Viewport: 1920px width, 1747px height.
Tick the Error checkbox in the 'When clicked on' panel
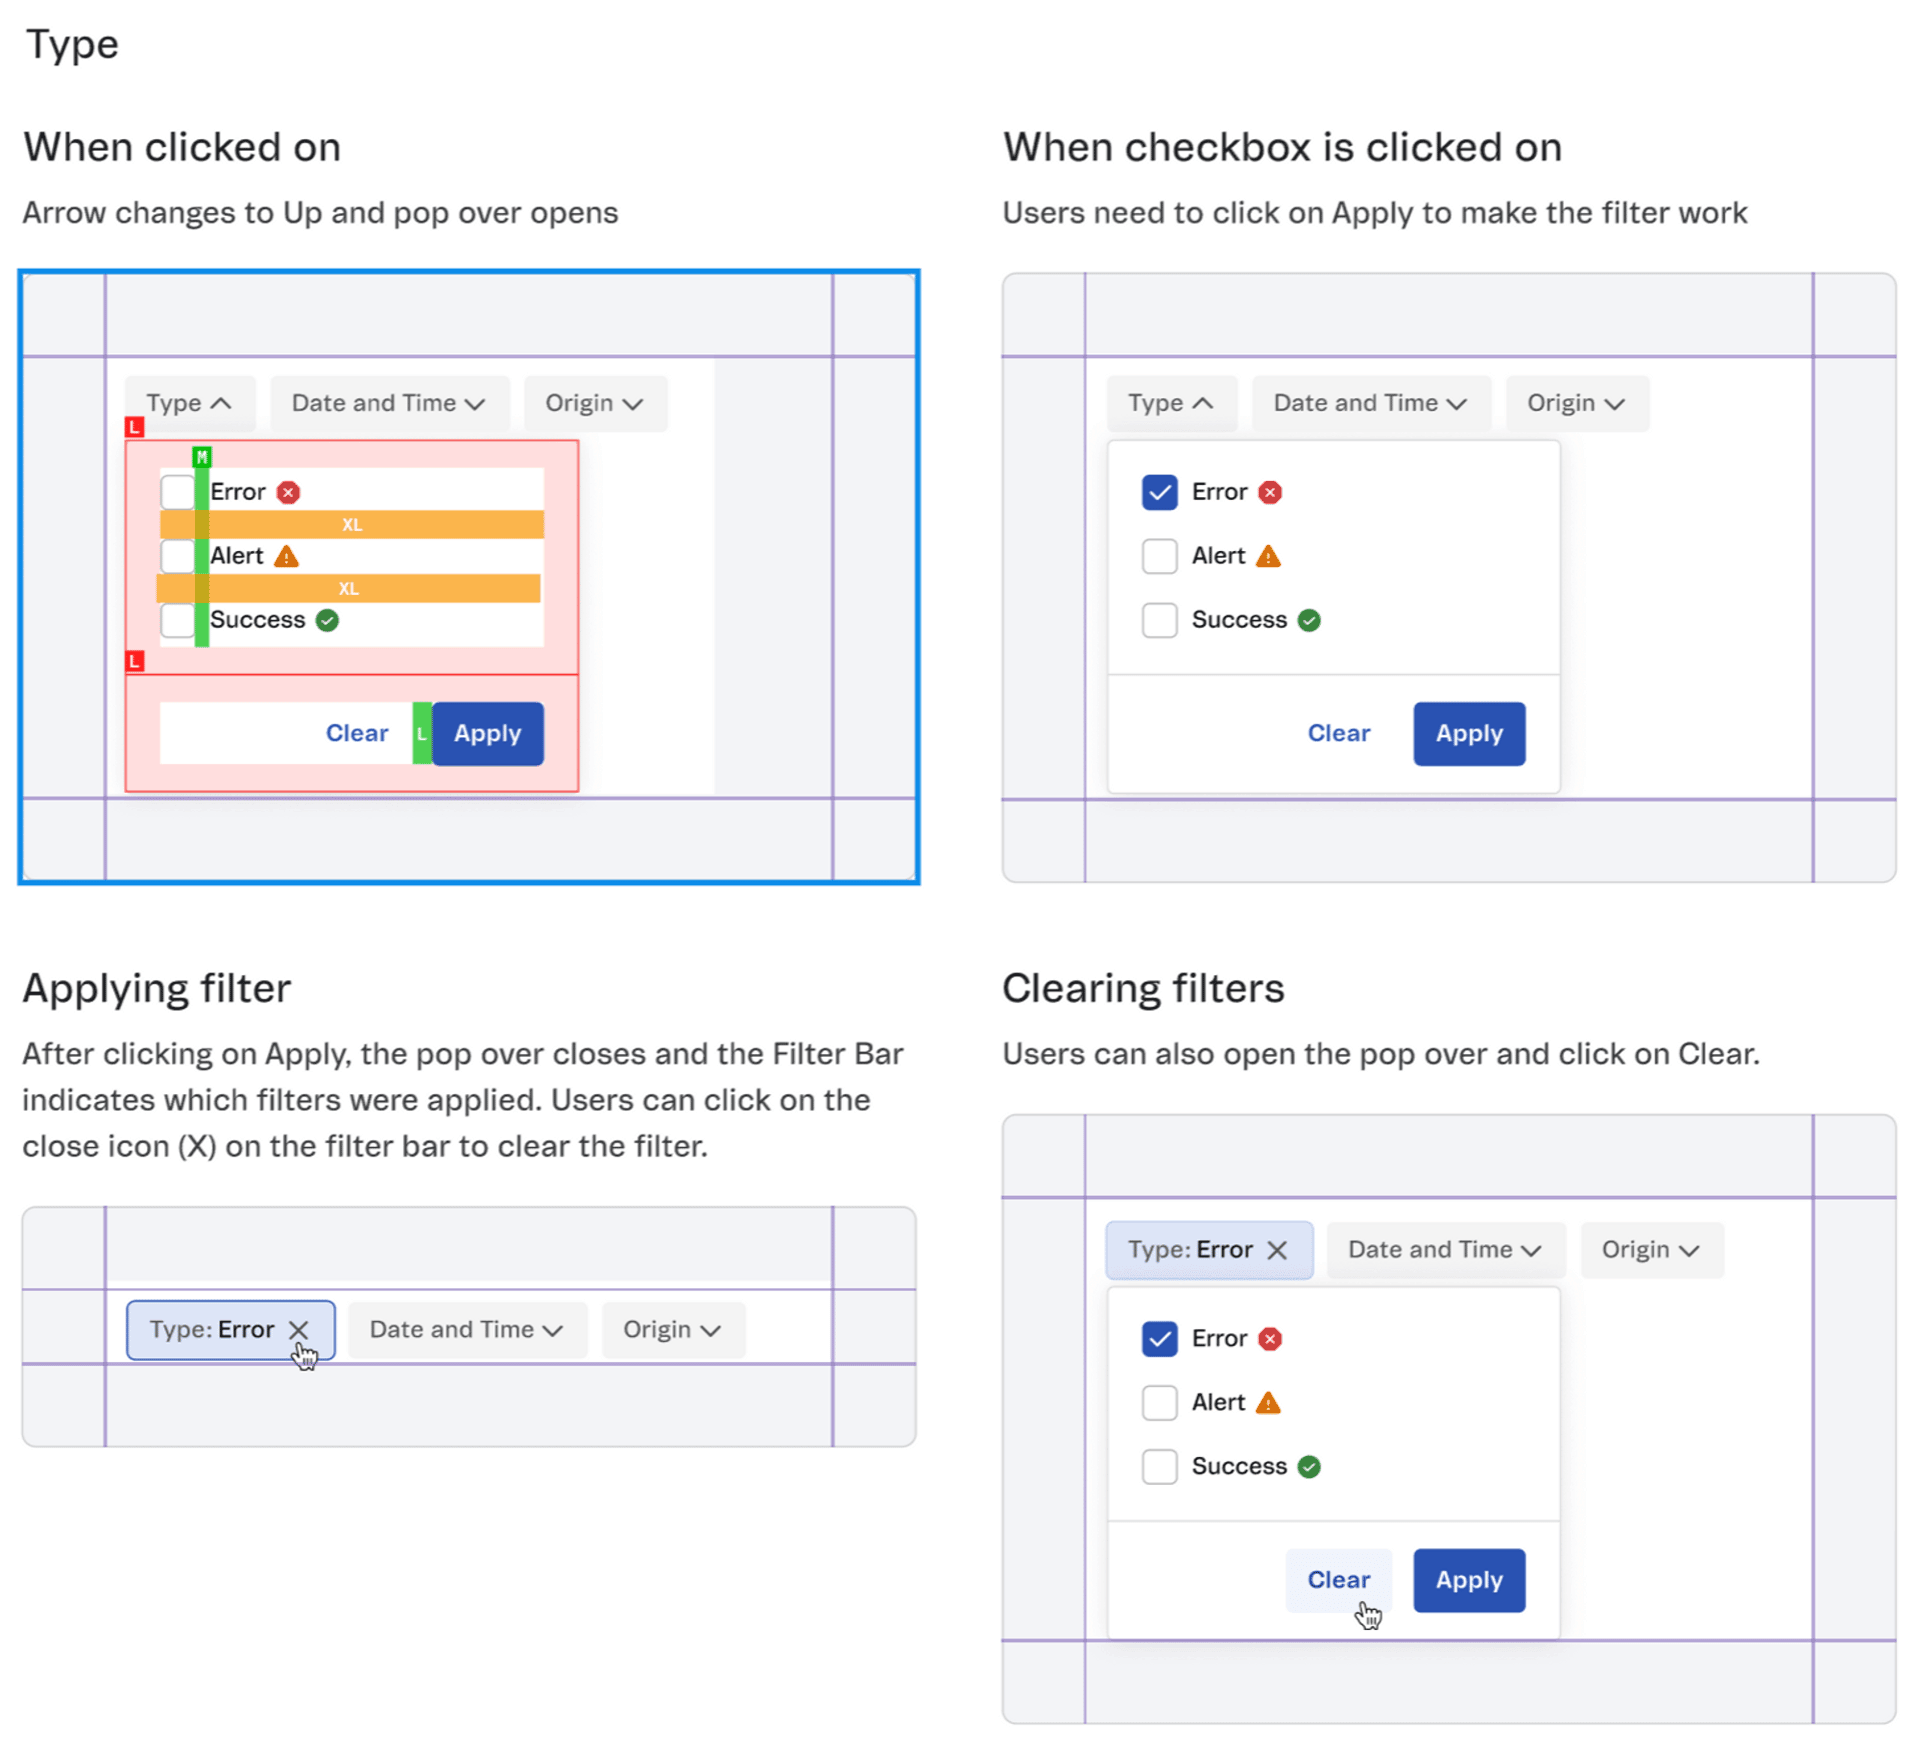click(177, 492)
